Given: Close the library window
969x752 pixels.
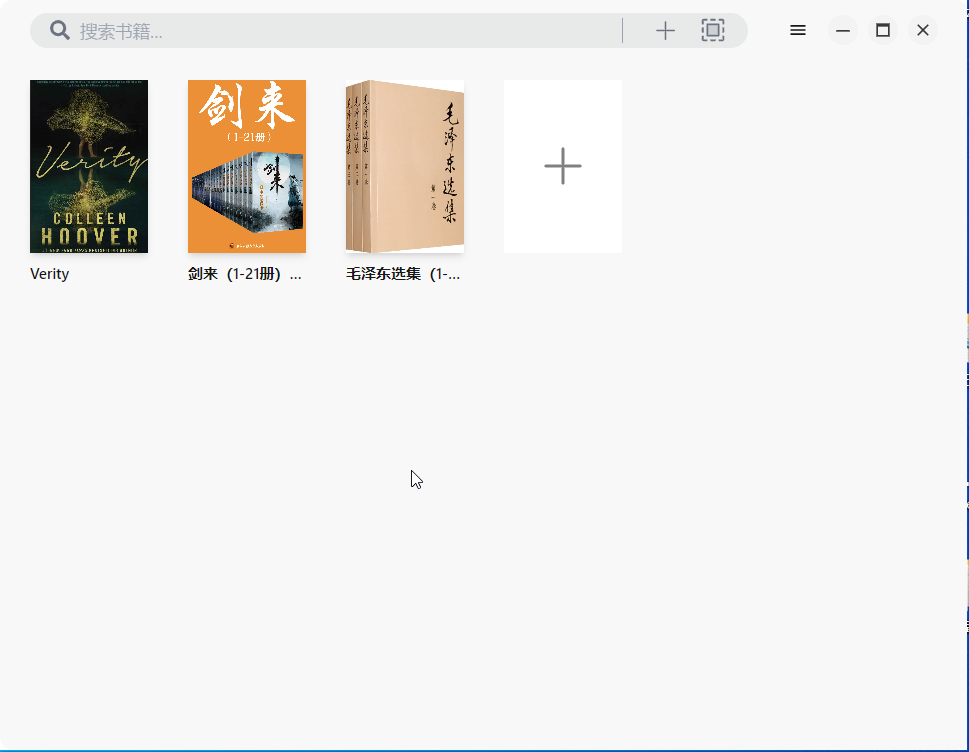Looking at the screenshot, I should point(923,30).
